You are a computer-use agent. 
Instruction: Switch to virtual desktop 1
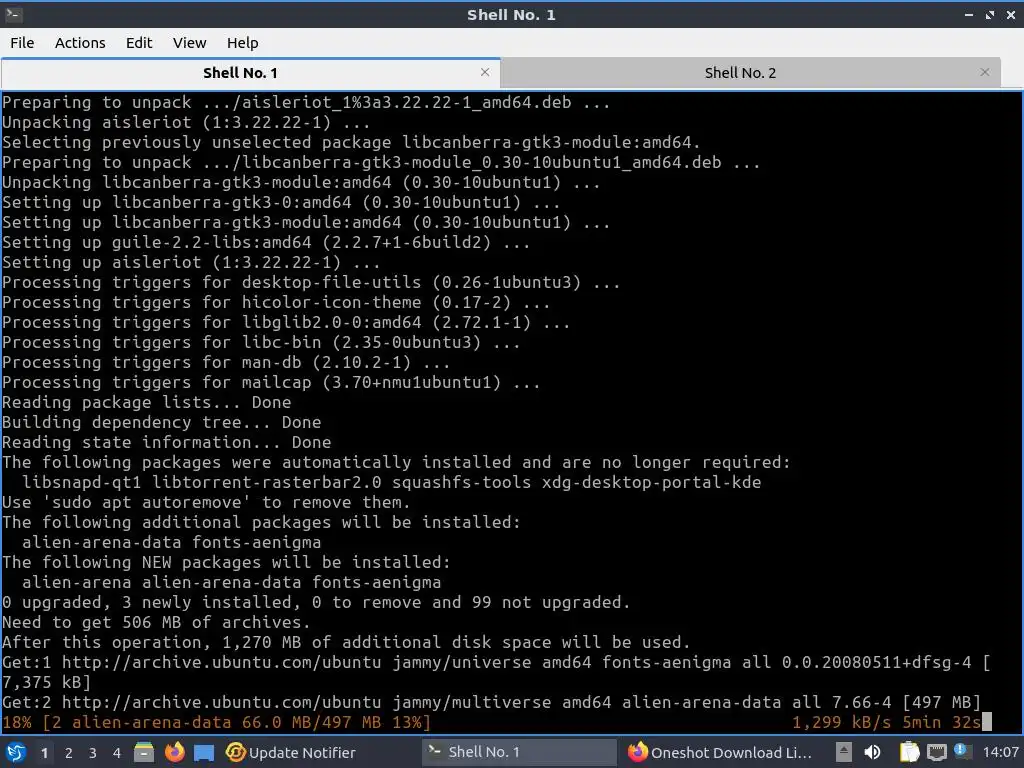point(44,753)
